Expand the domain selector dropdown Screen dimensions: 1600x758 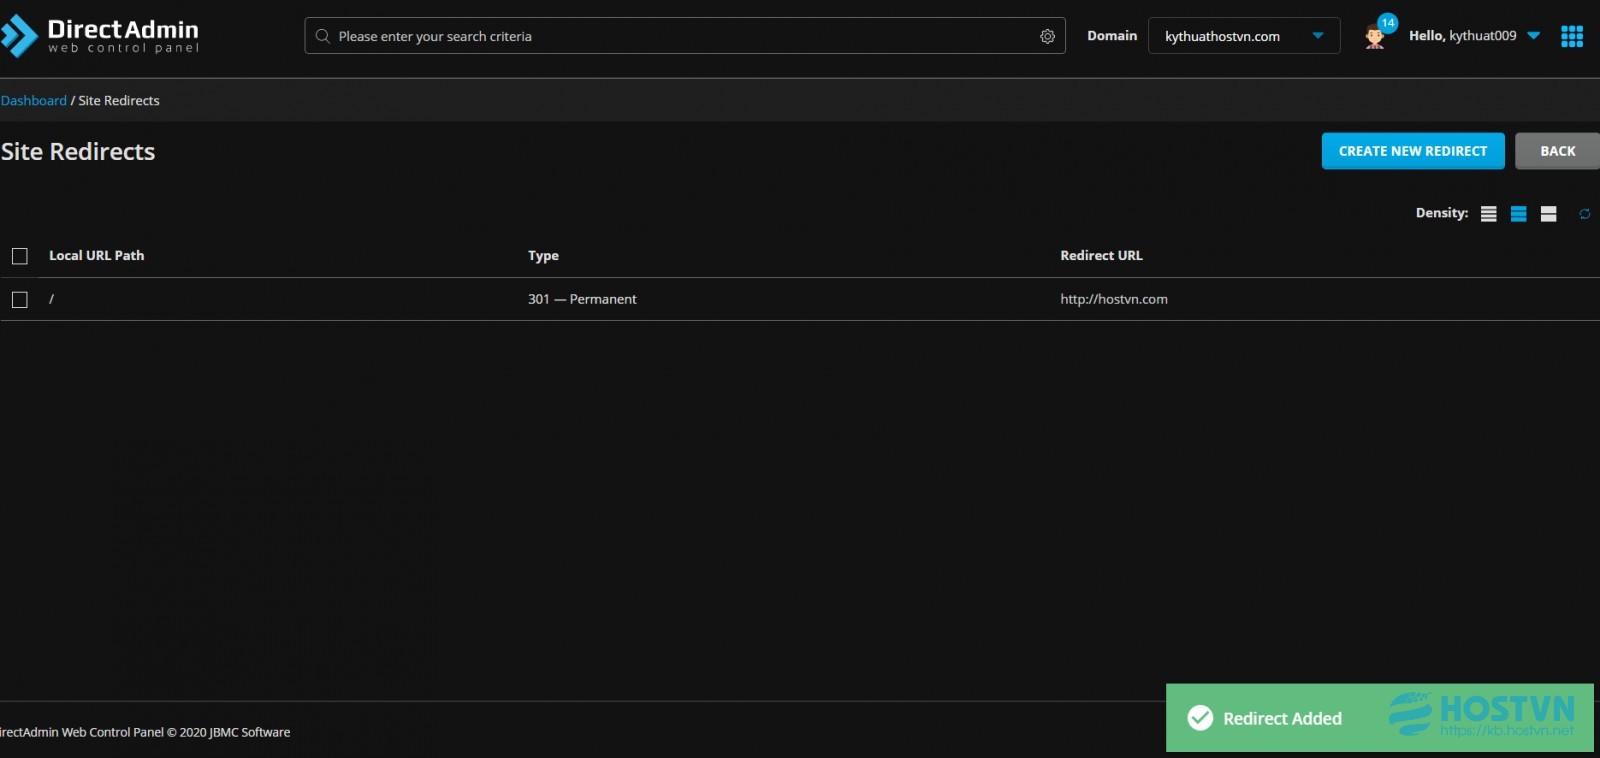(1244, 36)
